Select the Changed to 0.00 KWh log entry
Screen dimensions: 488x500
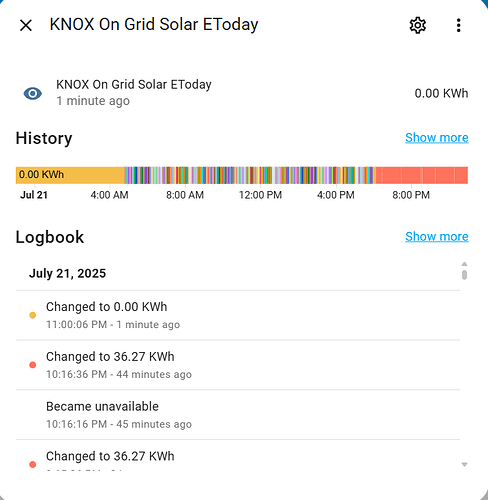tap(238, 315)
